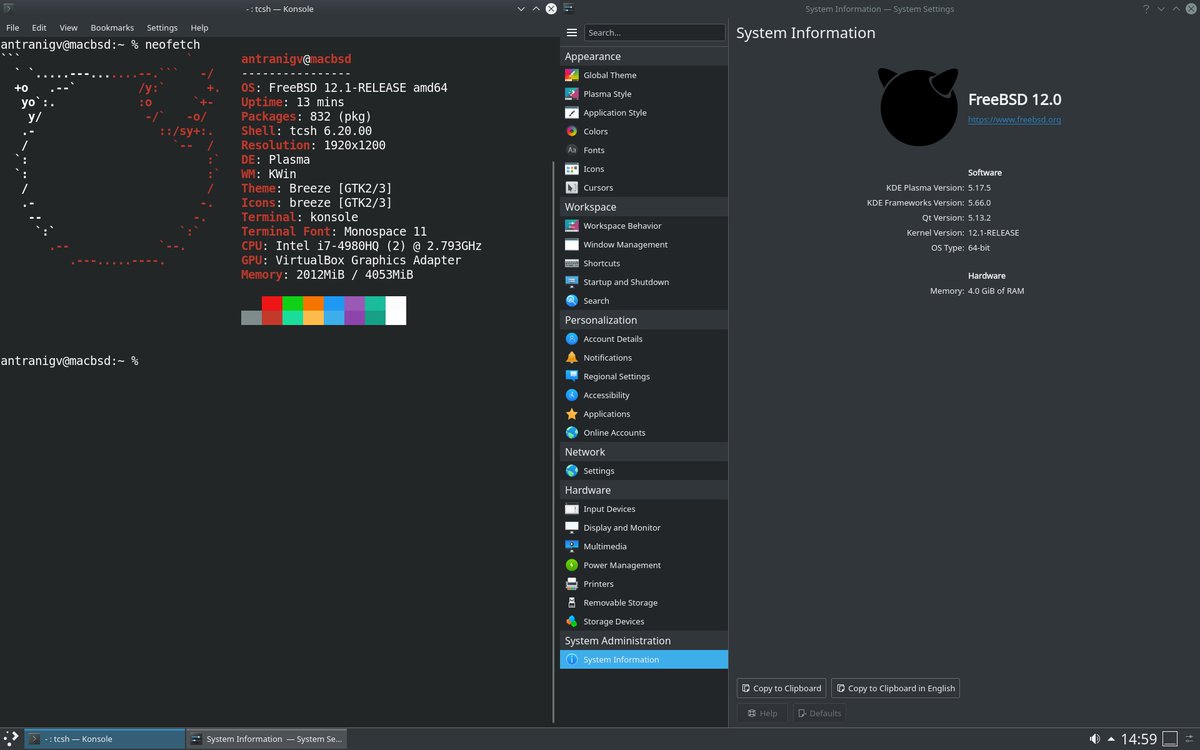Image resolution: width=1200 pixels, height=750 pixels.
Task: Open the Cursors settings
Action: pos(644,188)
